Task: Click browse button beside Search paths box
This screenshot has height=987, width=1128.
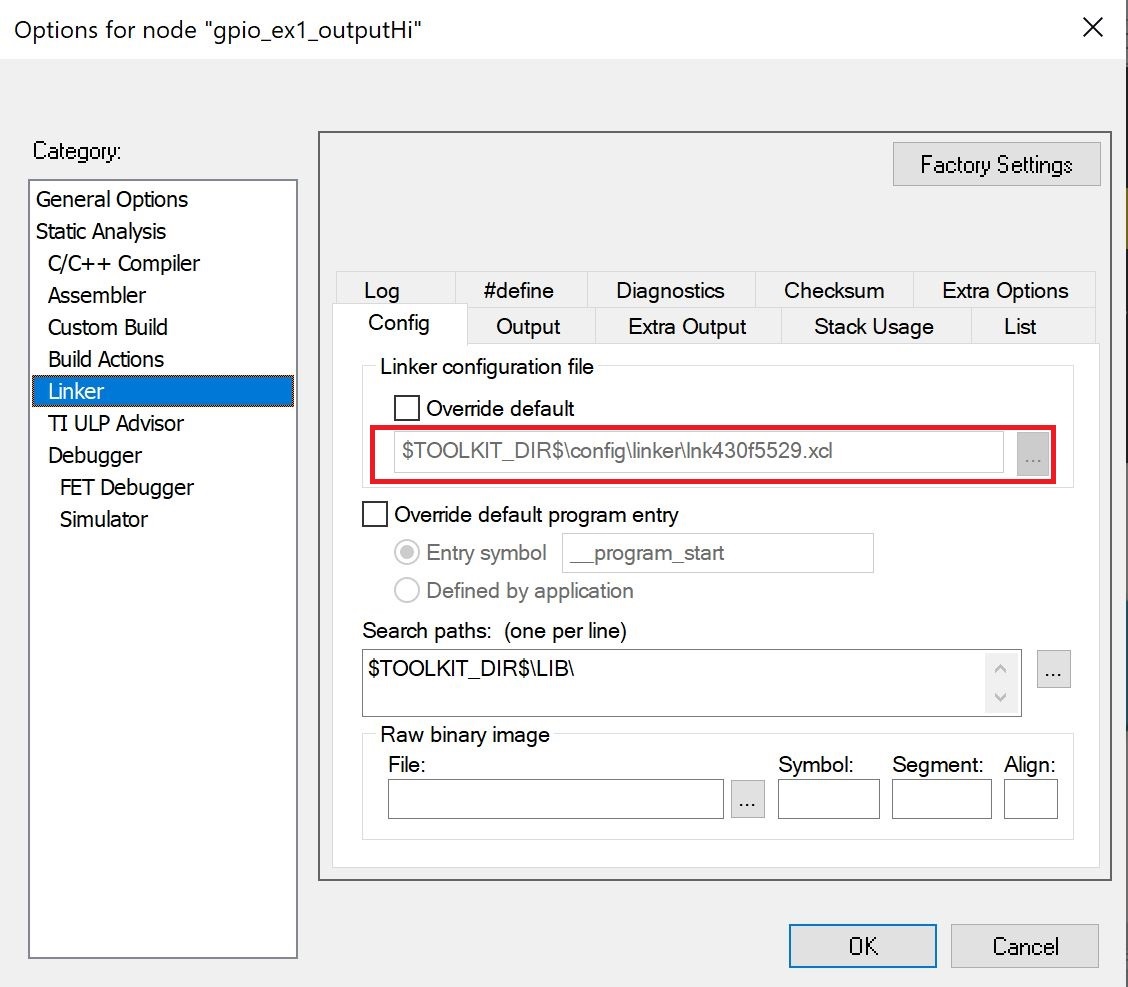Action: (1053, 670)
